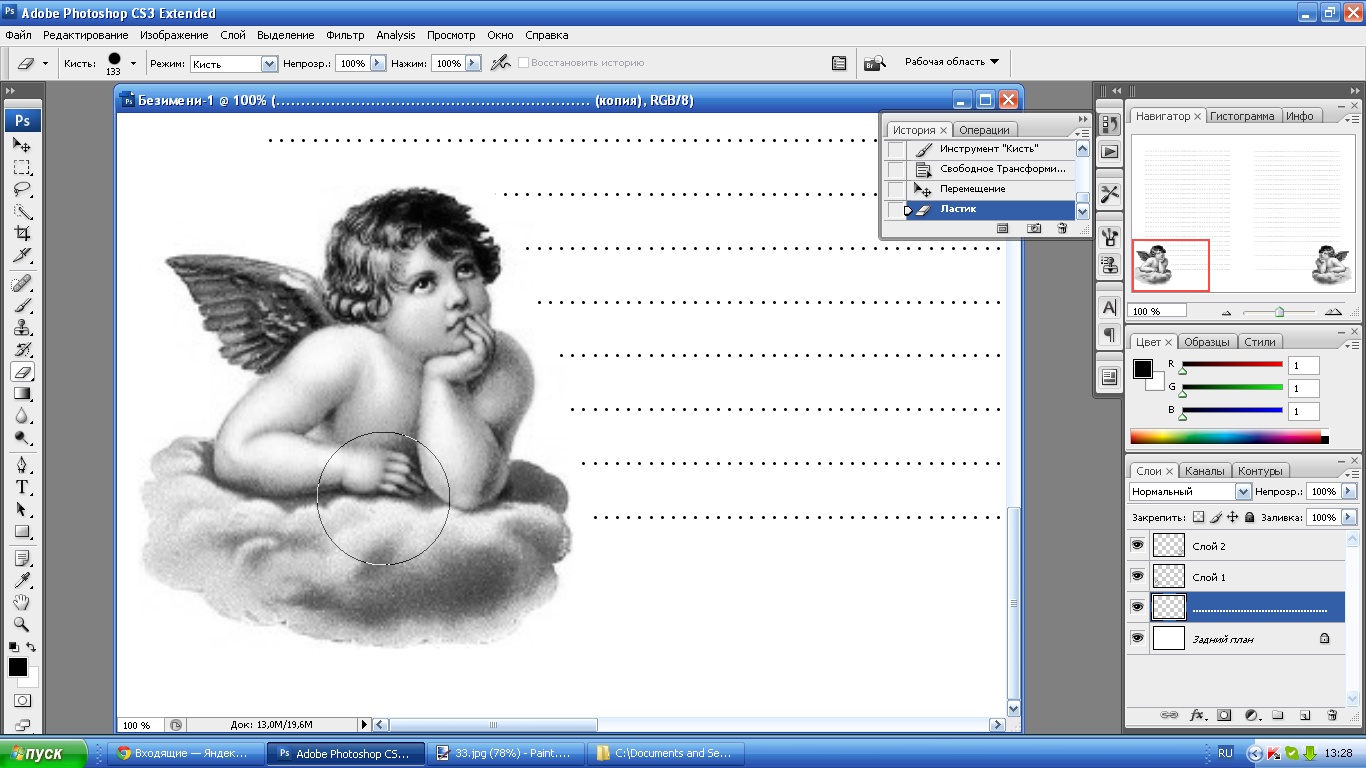Select the Move tool in the toolbox
Image resolution: width=1366 pixels, height=768 pixels.
pyautogui.click(x=21, y=144)
